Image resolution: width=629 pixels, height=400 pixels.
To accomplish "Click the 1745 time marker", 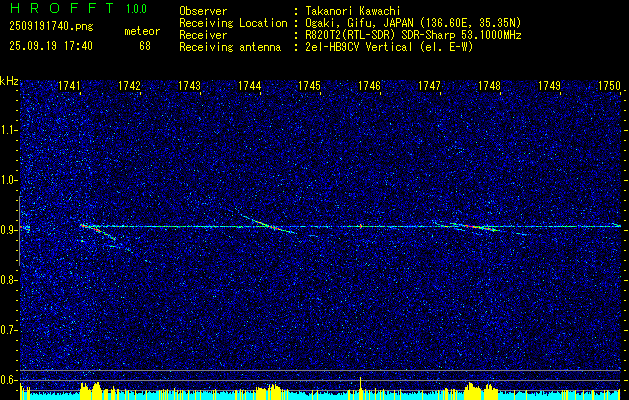I will (x=309, y=86).
